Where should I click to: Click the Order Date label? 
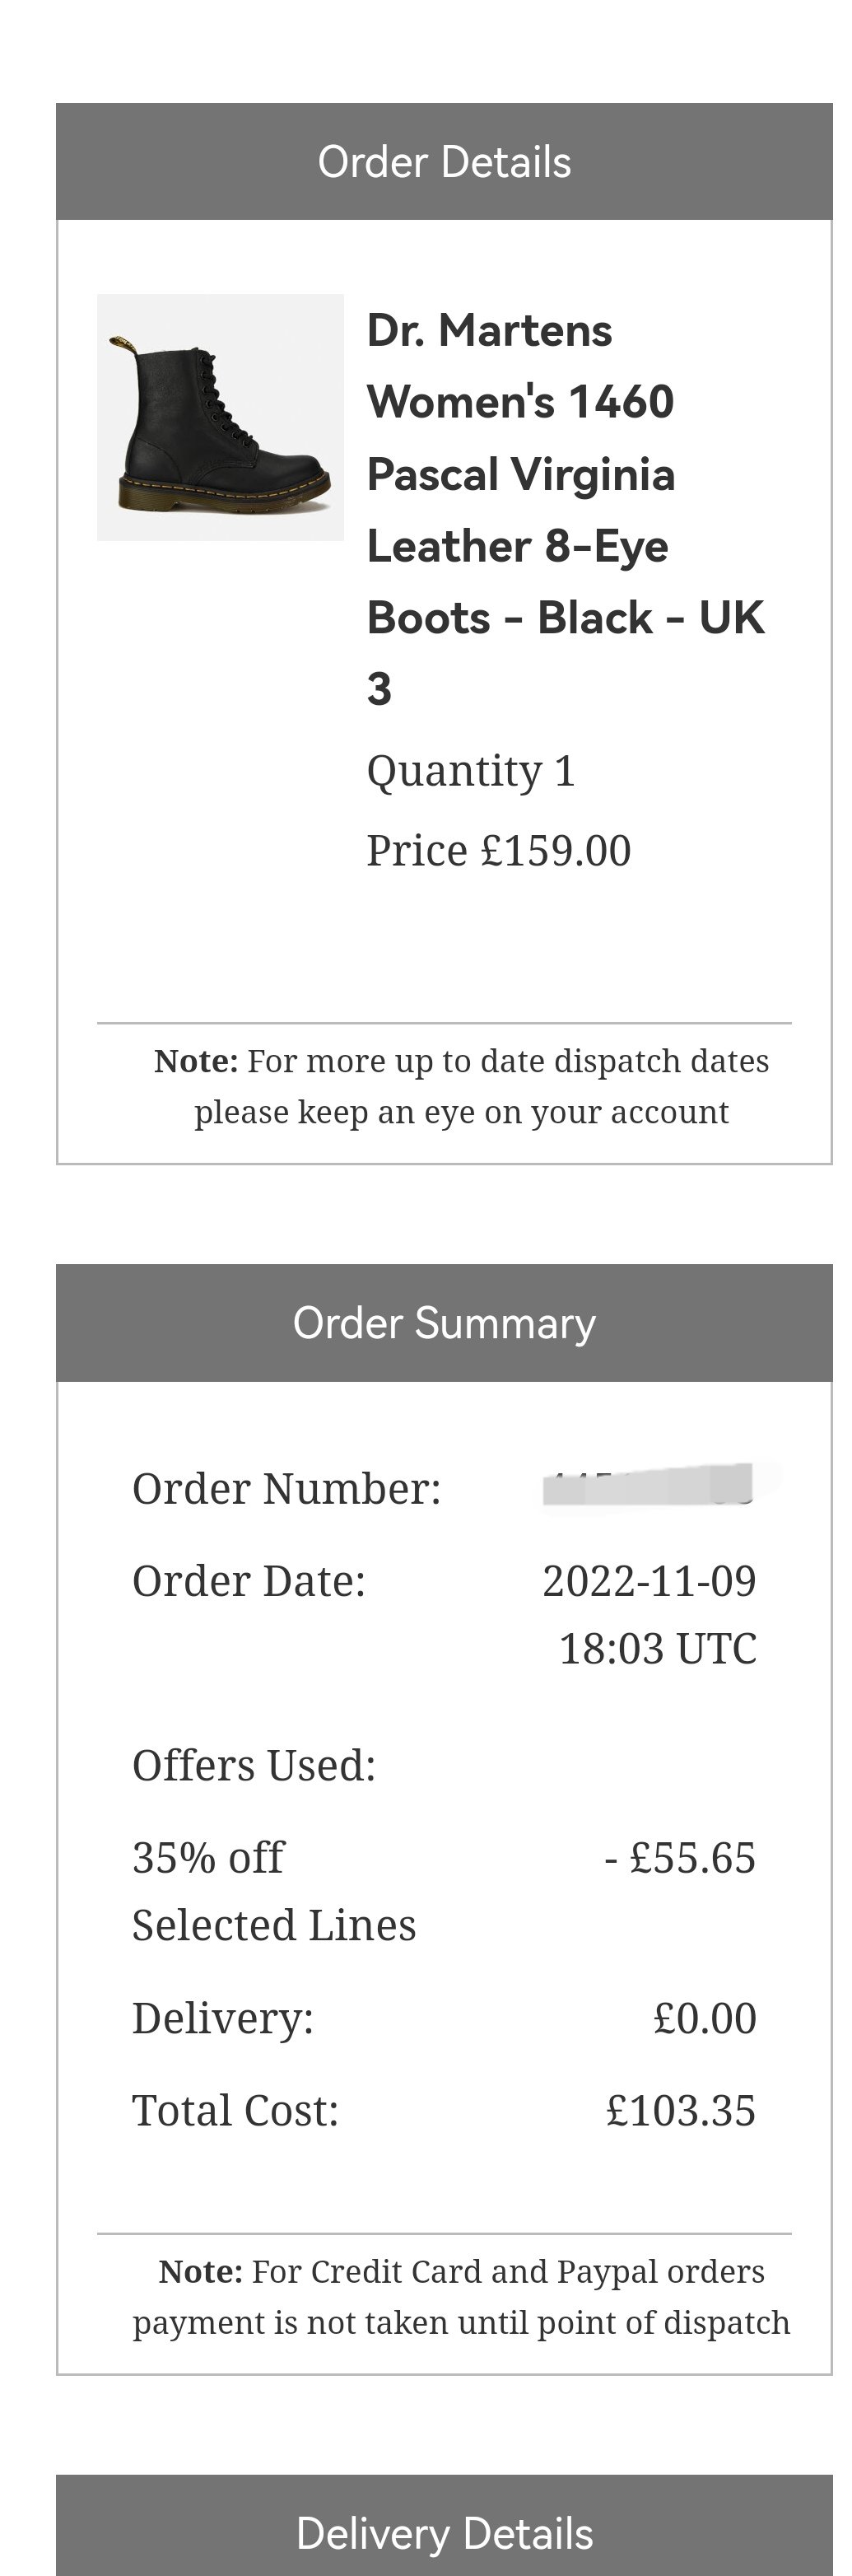click(249, 1581)
